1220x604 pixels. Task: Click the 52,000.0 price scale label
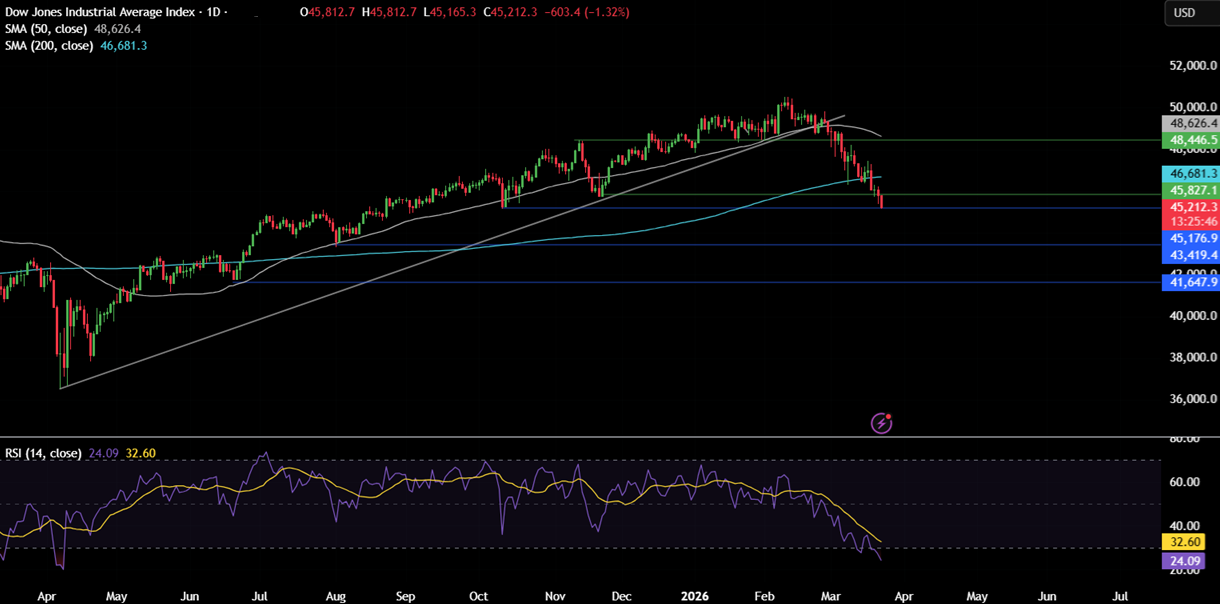click(1190, 66)
